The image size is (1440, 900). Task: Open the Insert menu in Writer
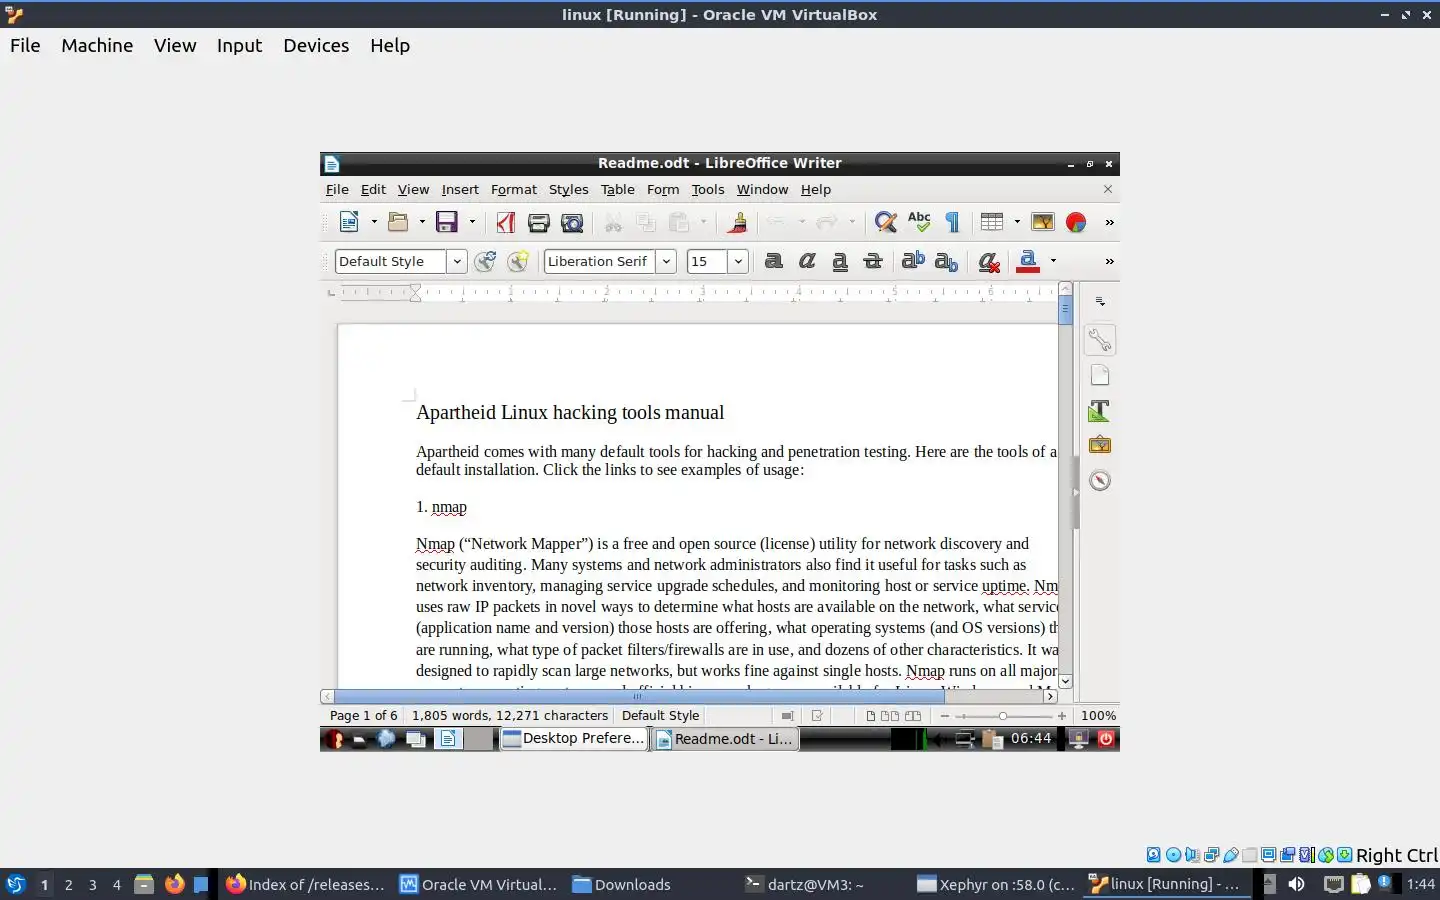pyautogui.click(x=460, y=189)
